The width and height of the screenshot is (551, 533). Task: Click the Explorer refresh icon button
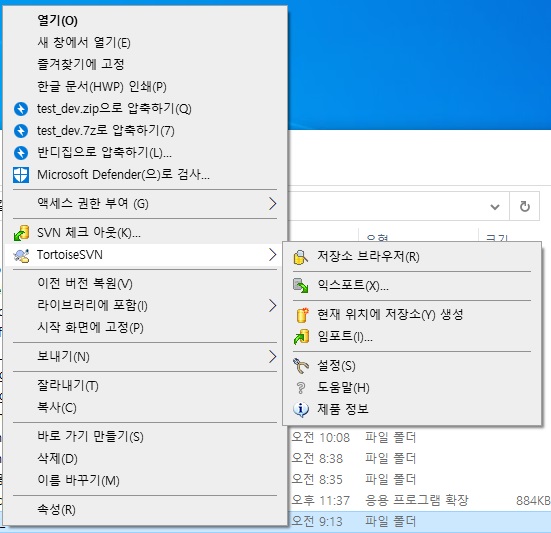[x=525, y=206]
